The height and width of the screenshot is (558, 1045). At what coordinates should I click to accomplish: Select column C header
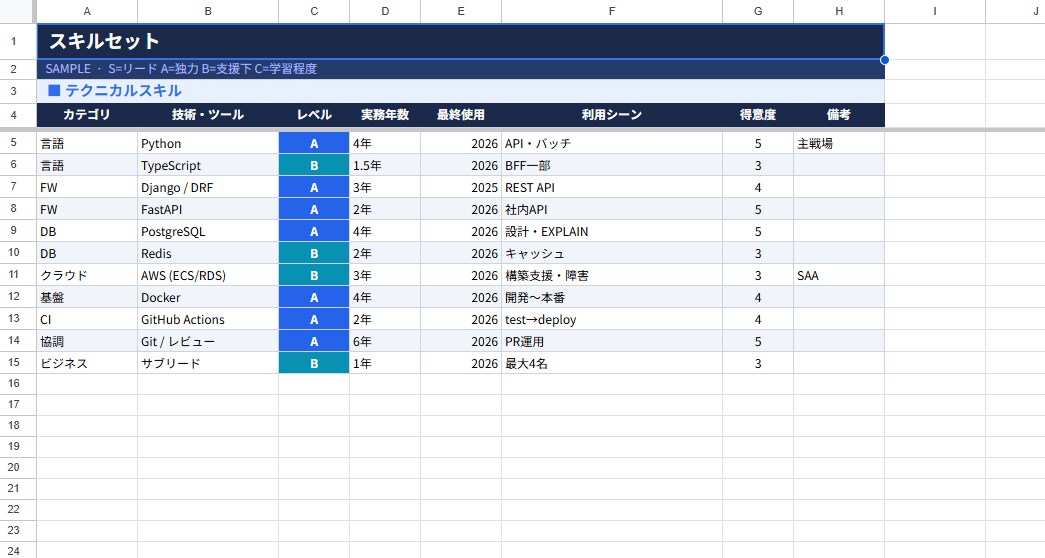(x=314, y=11)
